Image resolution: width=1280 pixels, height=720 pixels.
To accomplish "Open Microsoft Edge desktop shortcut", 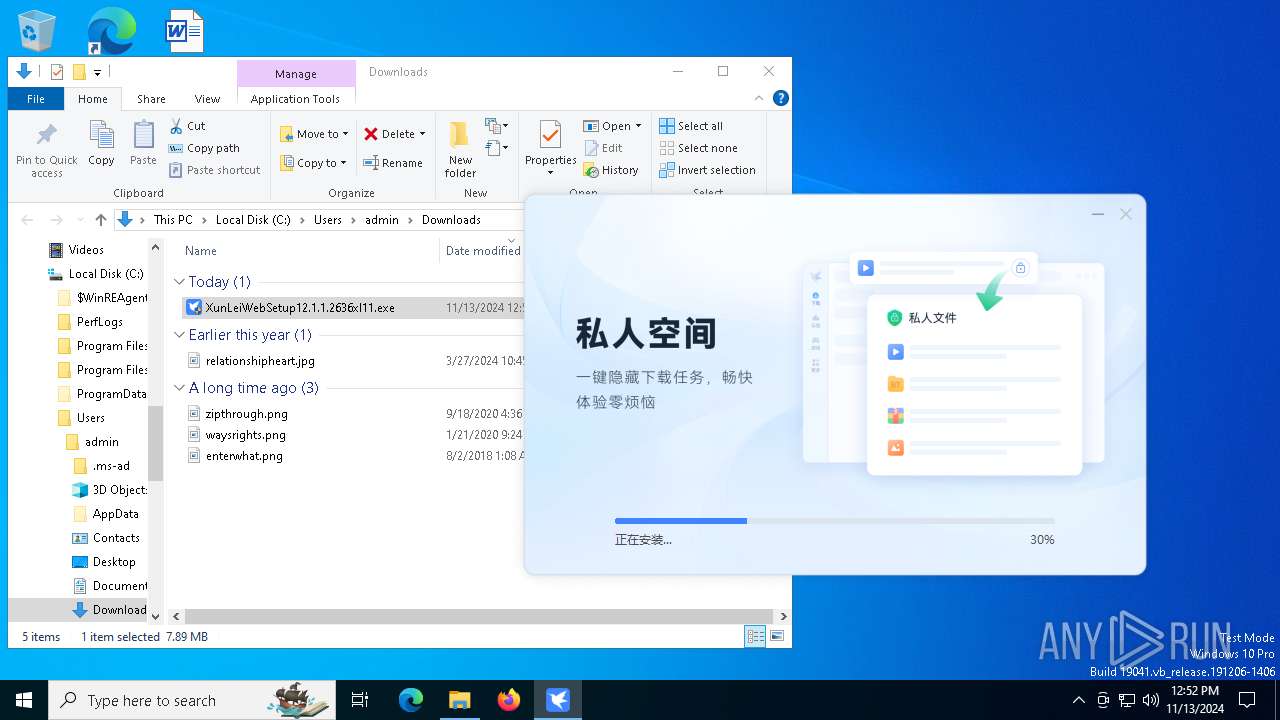I will 110,31.
